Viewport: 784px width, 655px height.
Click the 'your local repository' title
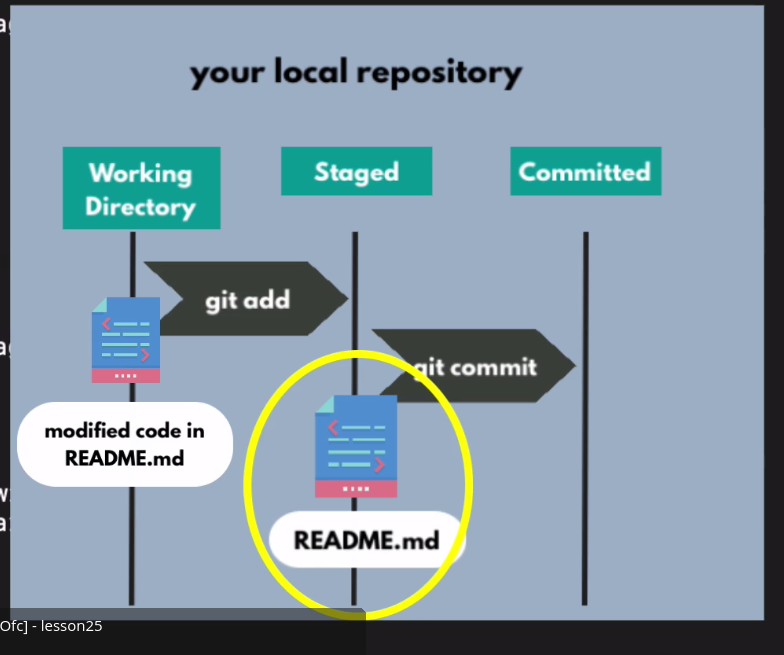click(356, 72)
